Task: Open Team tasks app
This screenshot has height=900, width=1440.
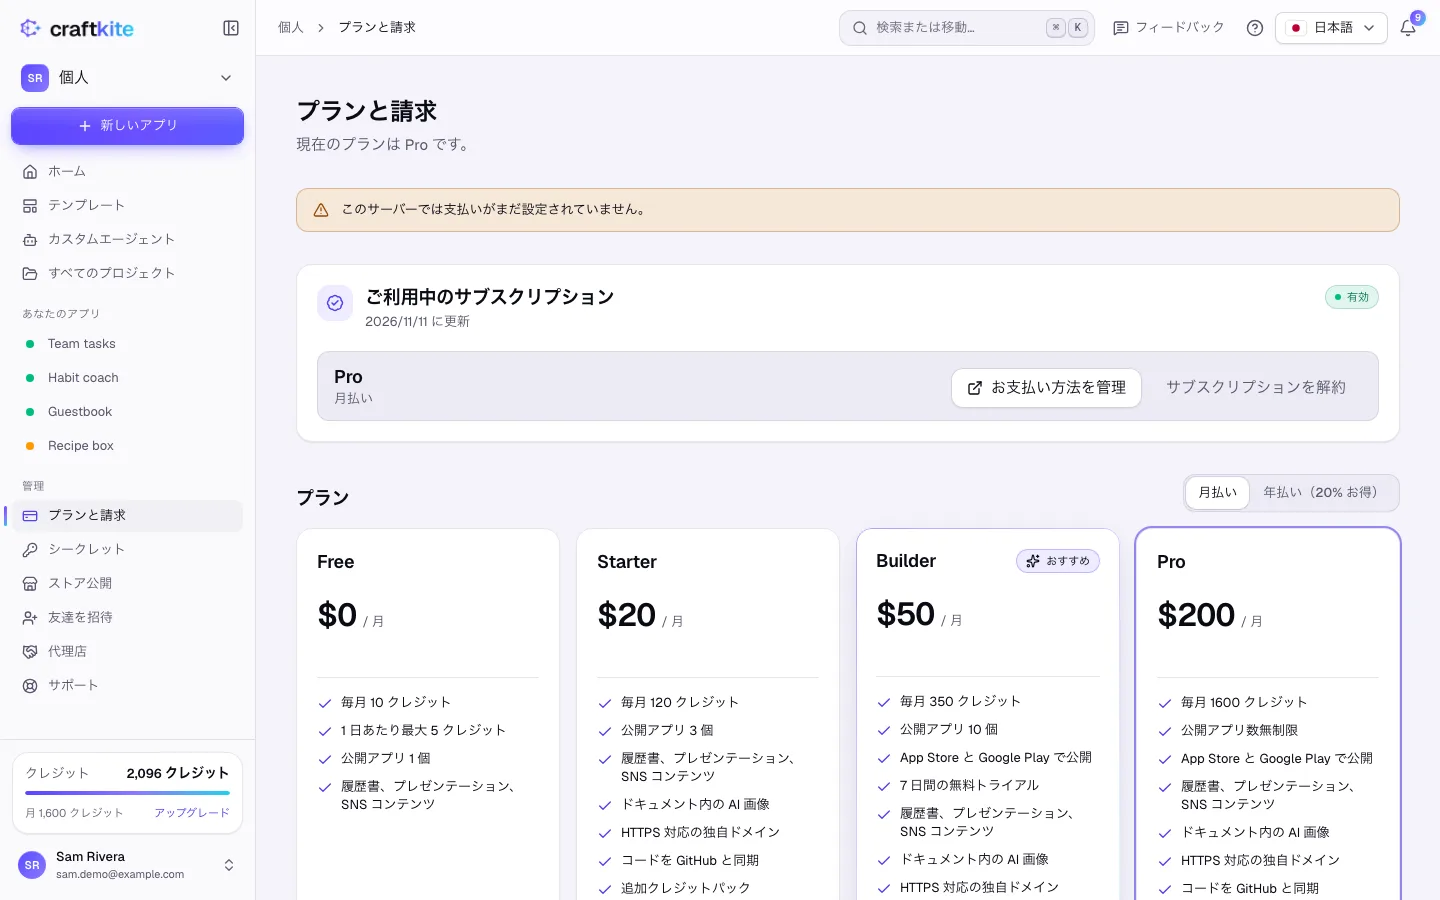Action: 127,344
